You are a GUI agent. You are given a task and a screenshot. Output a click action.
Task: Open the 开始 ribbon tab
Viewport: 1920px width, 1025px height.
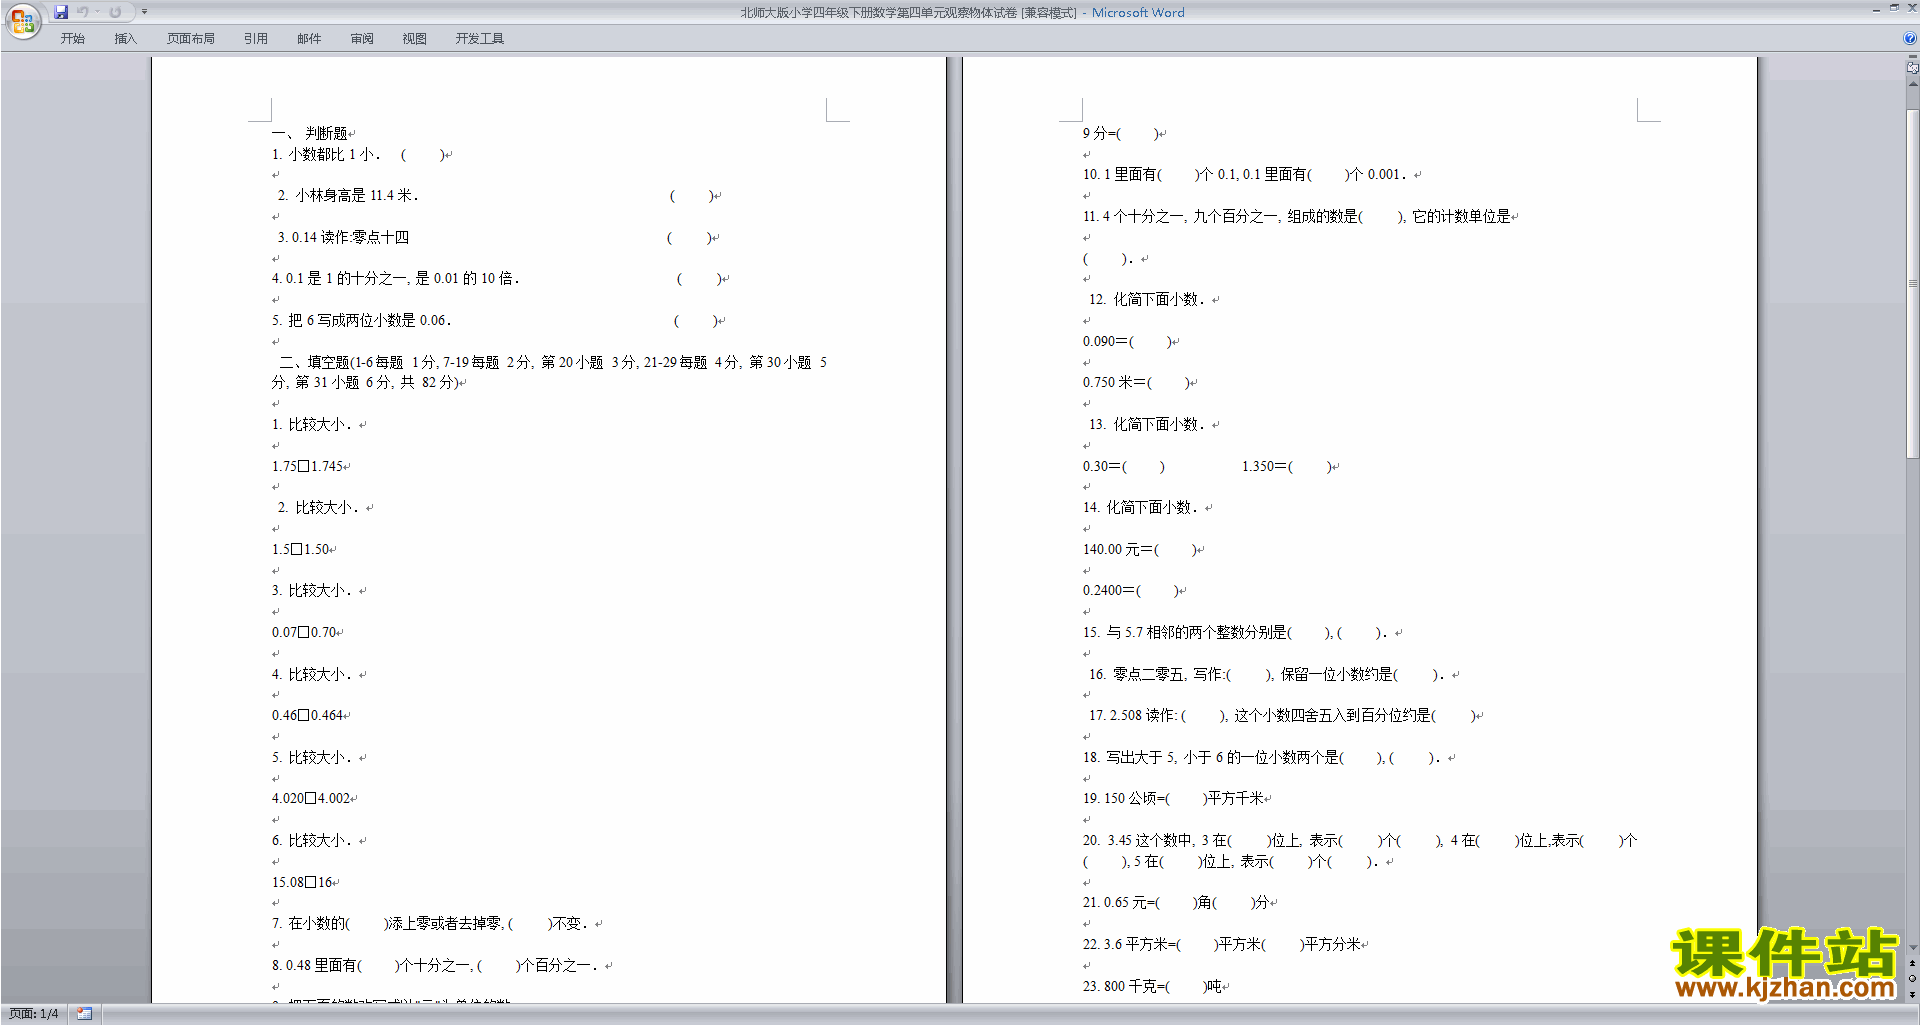[72, 39]
